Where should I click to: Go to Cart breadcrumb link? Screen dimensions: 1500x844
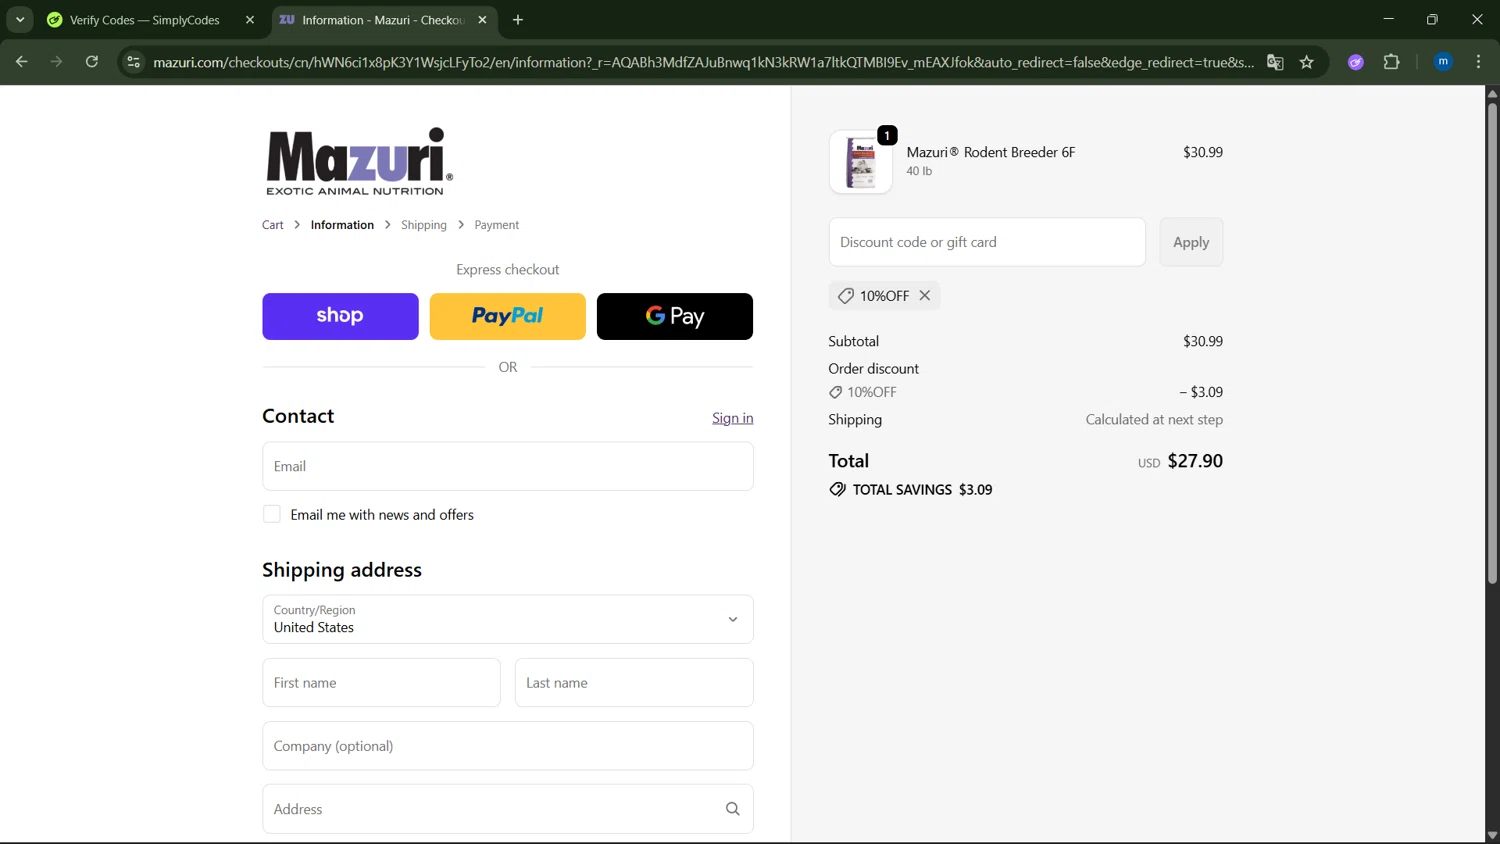(273, 225)
